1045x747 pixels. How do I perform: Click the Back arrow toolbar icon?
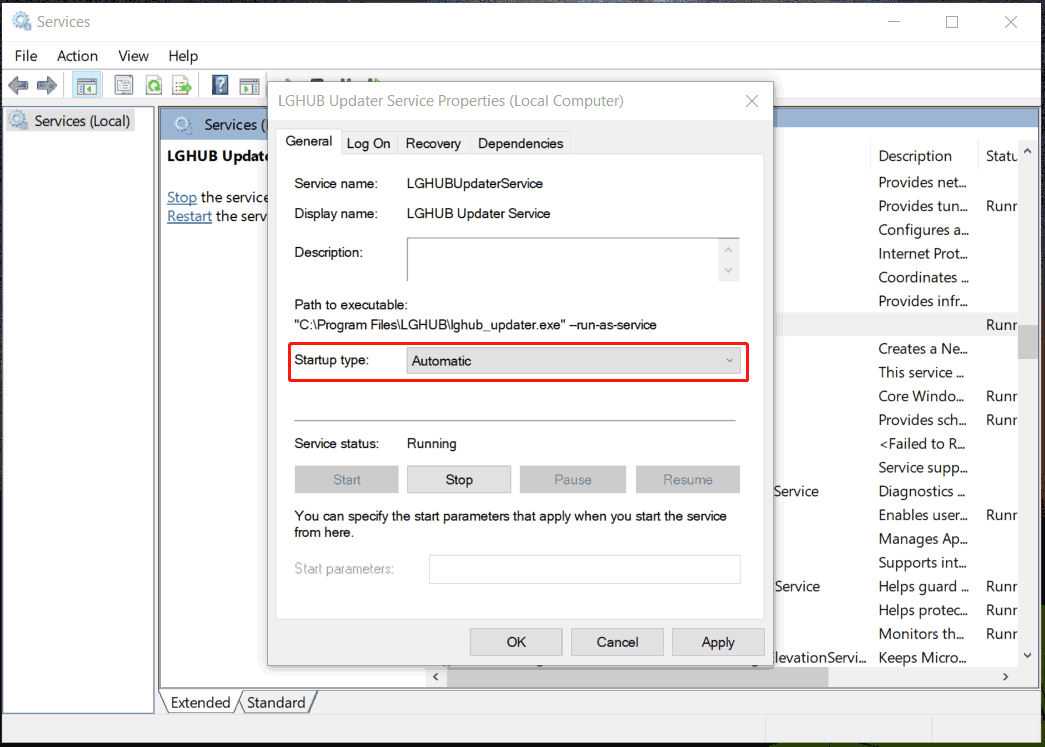coord(18,86)
